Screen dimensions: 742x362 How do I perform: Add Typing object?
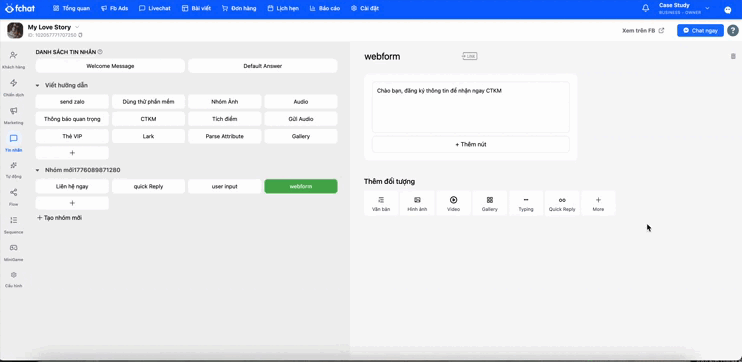click(x=526, y=203)
